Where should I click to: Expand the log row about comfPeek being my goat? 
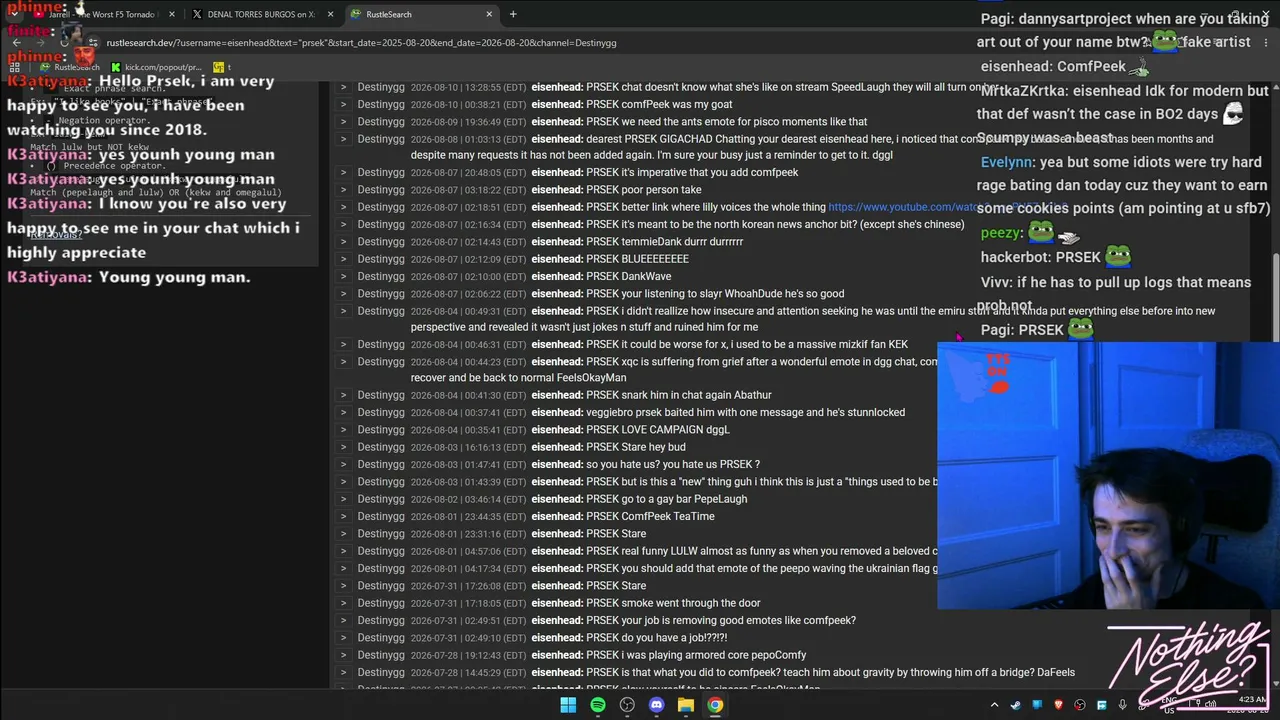[x=343, y=104]
